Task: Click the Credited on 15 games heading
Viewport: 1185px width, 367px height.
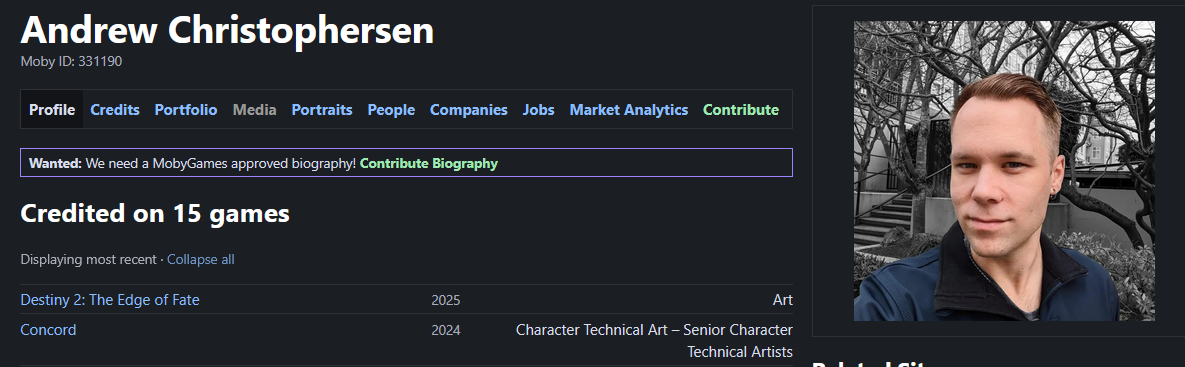Action: [x=155, y=214]
